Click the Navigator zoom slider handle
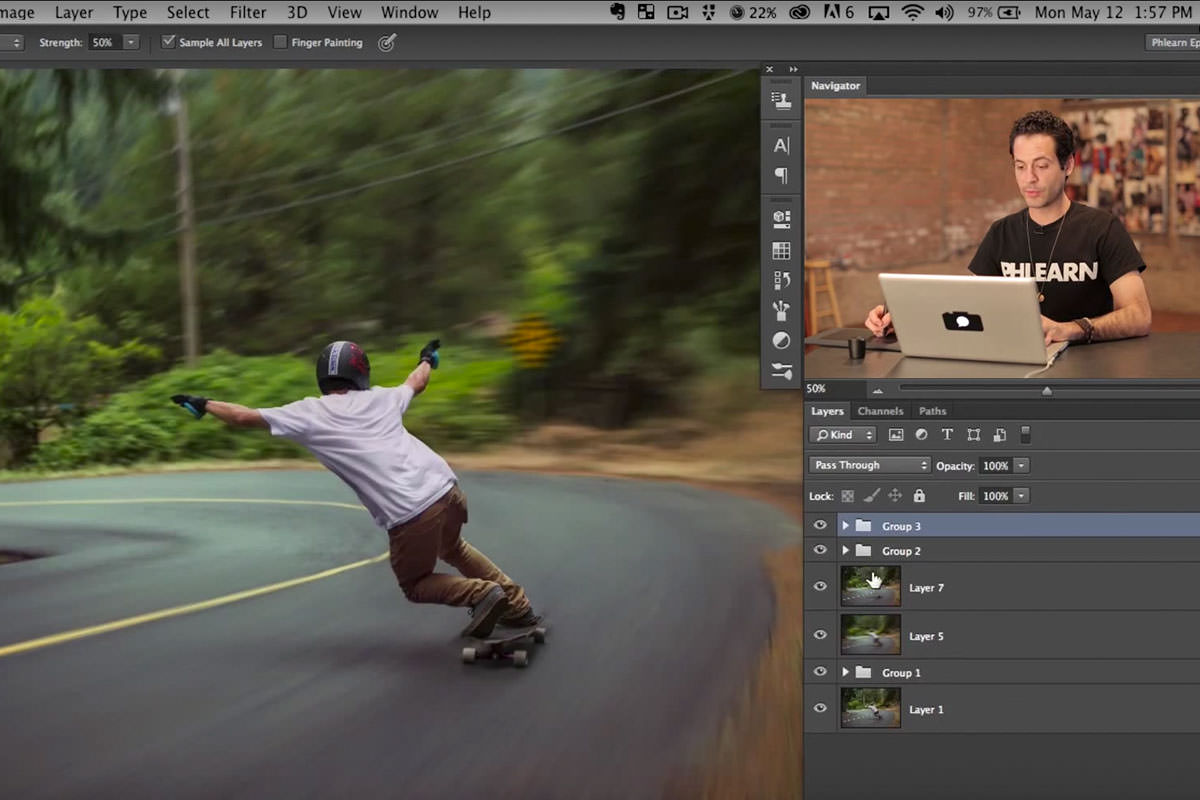This screenshot has height=800, width=1200. [1047, 390]
